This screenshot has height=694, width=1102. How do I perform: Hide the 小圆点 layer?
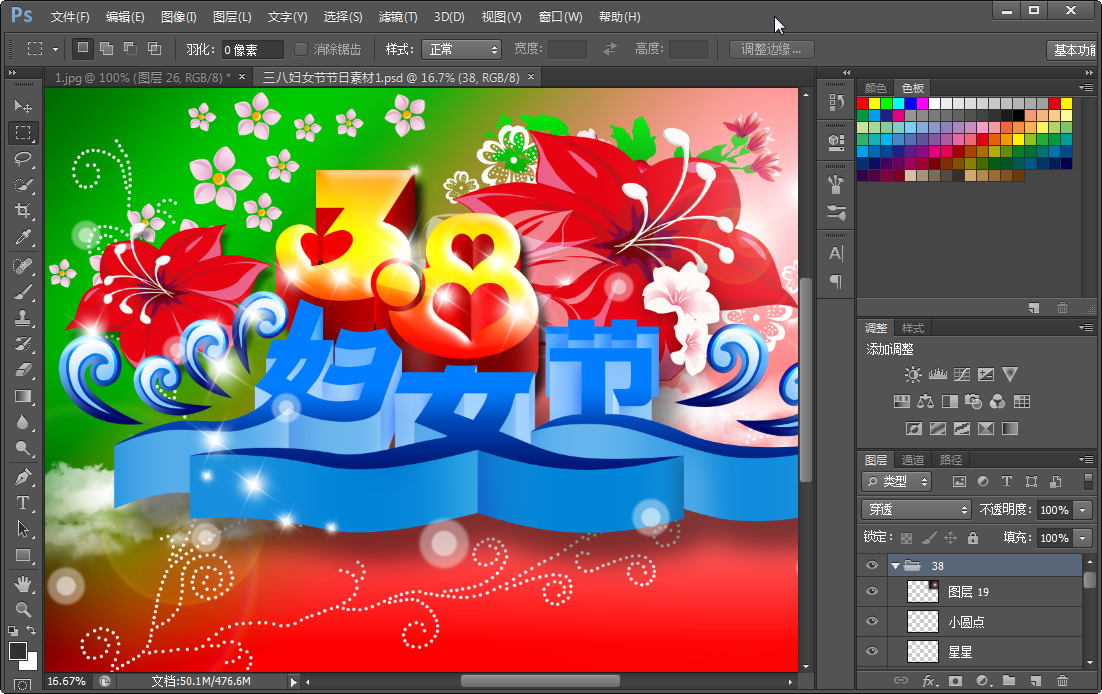872,622
